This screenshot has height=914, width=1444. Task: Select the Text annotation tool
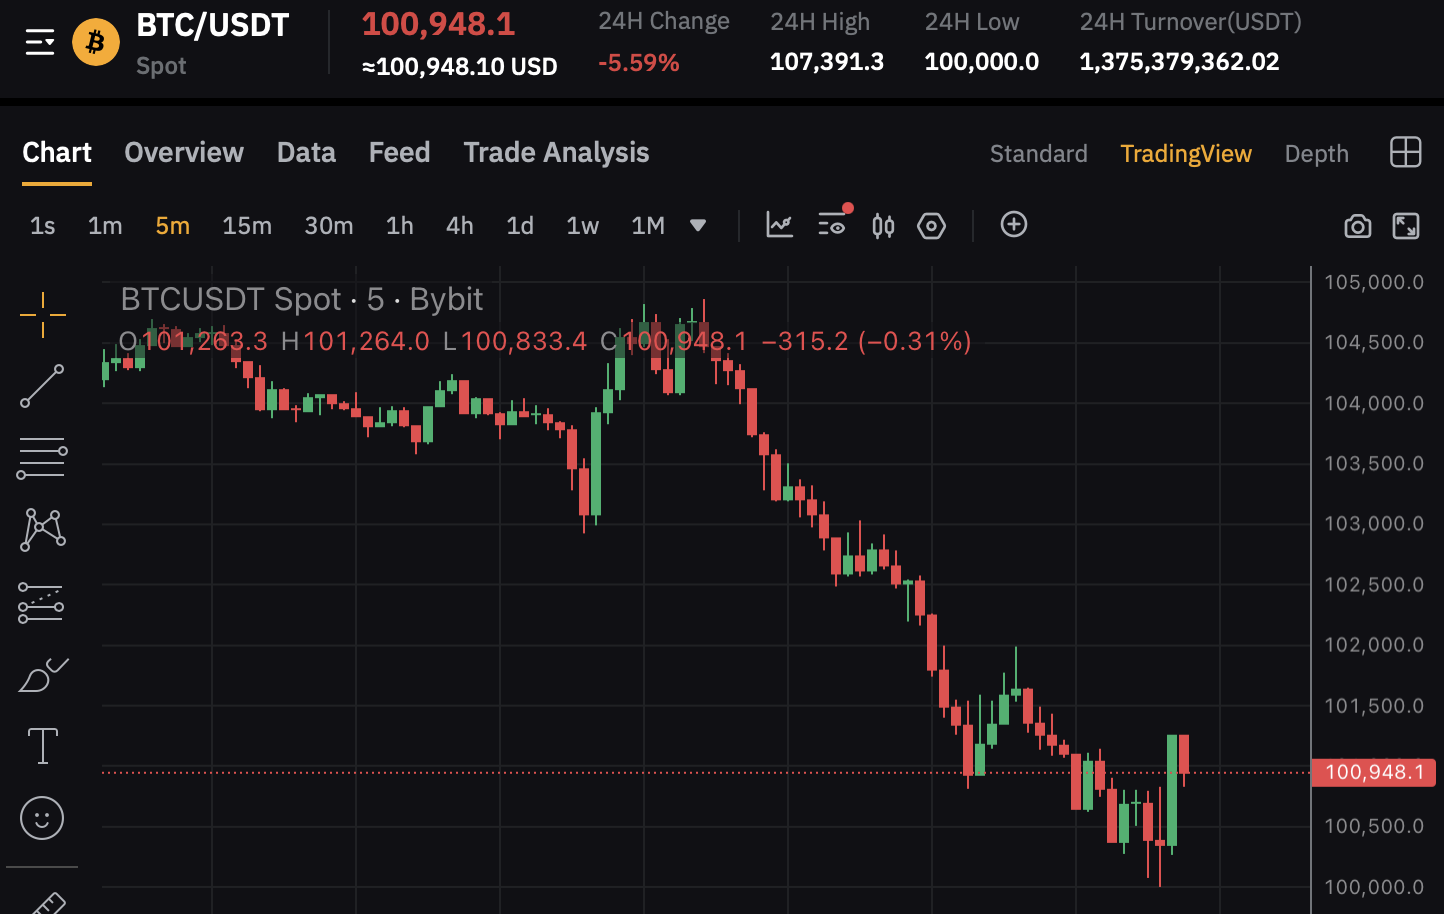tap(42, 746)
